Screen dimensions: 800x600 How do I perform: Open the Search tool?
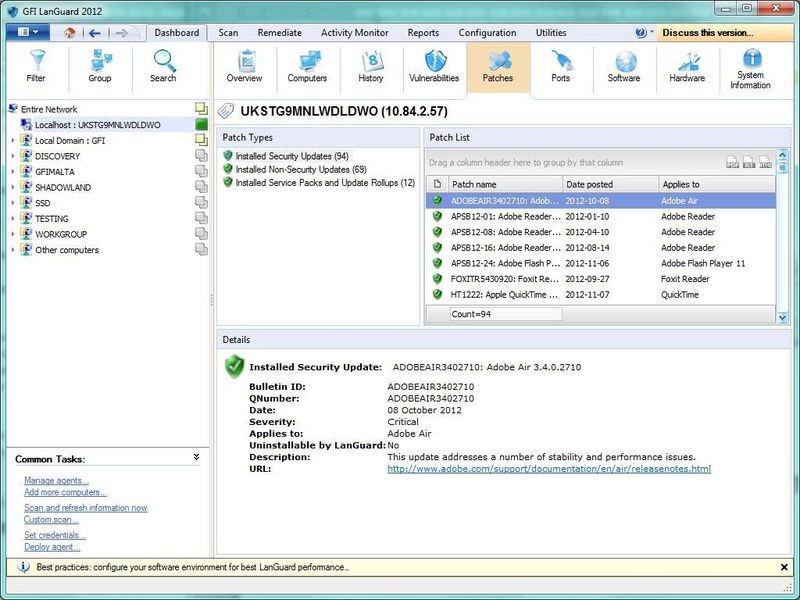163,66
